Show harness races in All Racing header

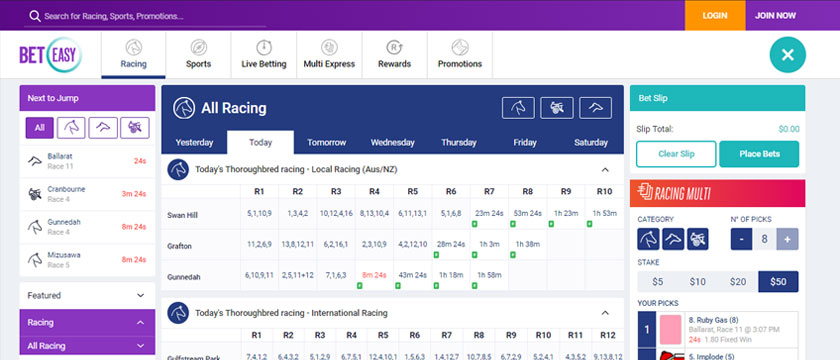pyautogui.click(x=557, y=108)
